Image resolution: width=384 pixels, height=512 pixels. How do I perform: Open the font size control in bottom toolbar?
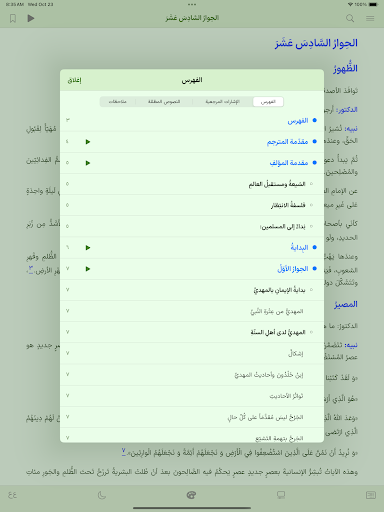12,495
